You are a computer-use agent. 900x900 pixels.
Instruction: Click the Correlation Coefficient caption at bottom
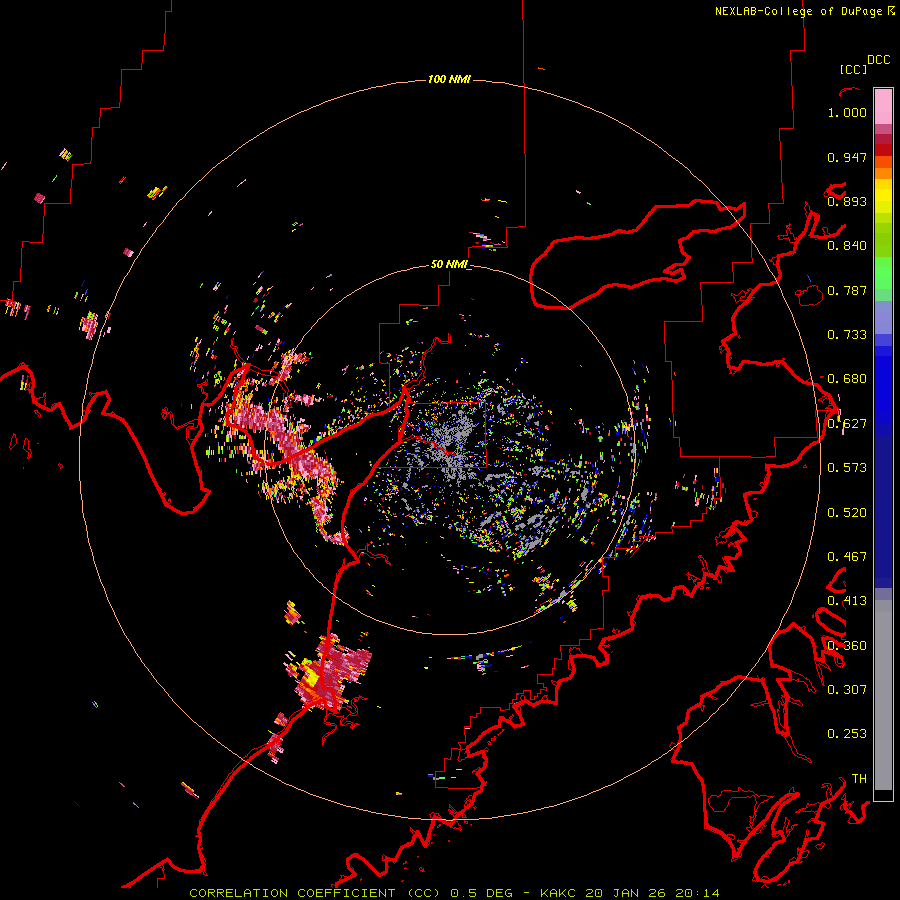click(x=454, y=893)
